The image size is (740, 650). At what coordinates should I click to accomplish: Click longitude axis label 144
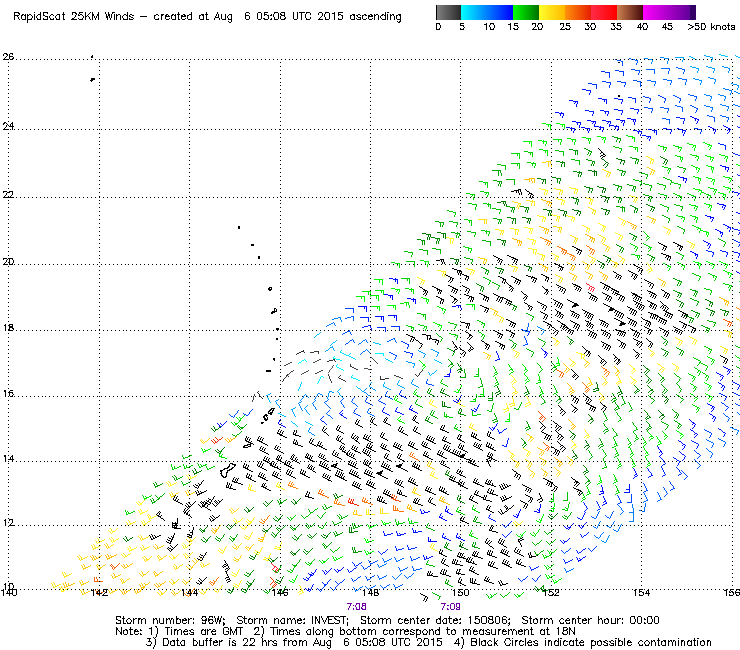190,593
